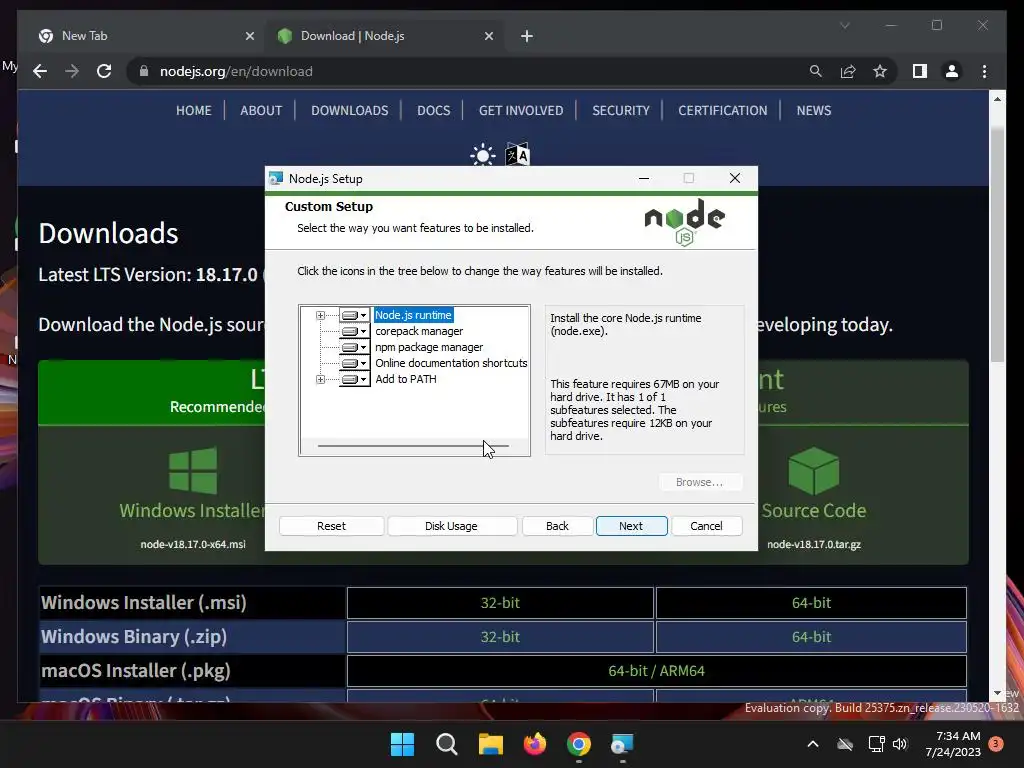The height and width of the screenshot is (768, 1024).
Task: Share this page from address bar
Action: click(x=848, y=71)
